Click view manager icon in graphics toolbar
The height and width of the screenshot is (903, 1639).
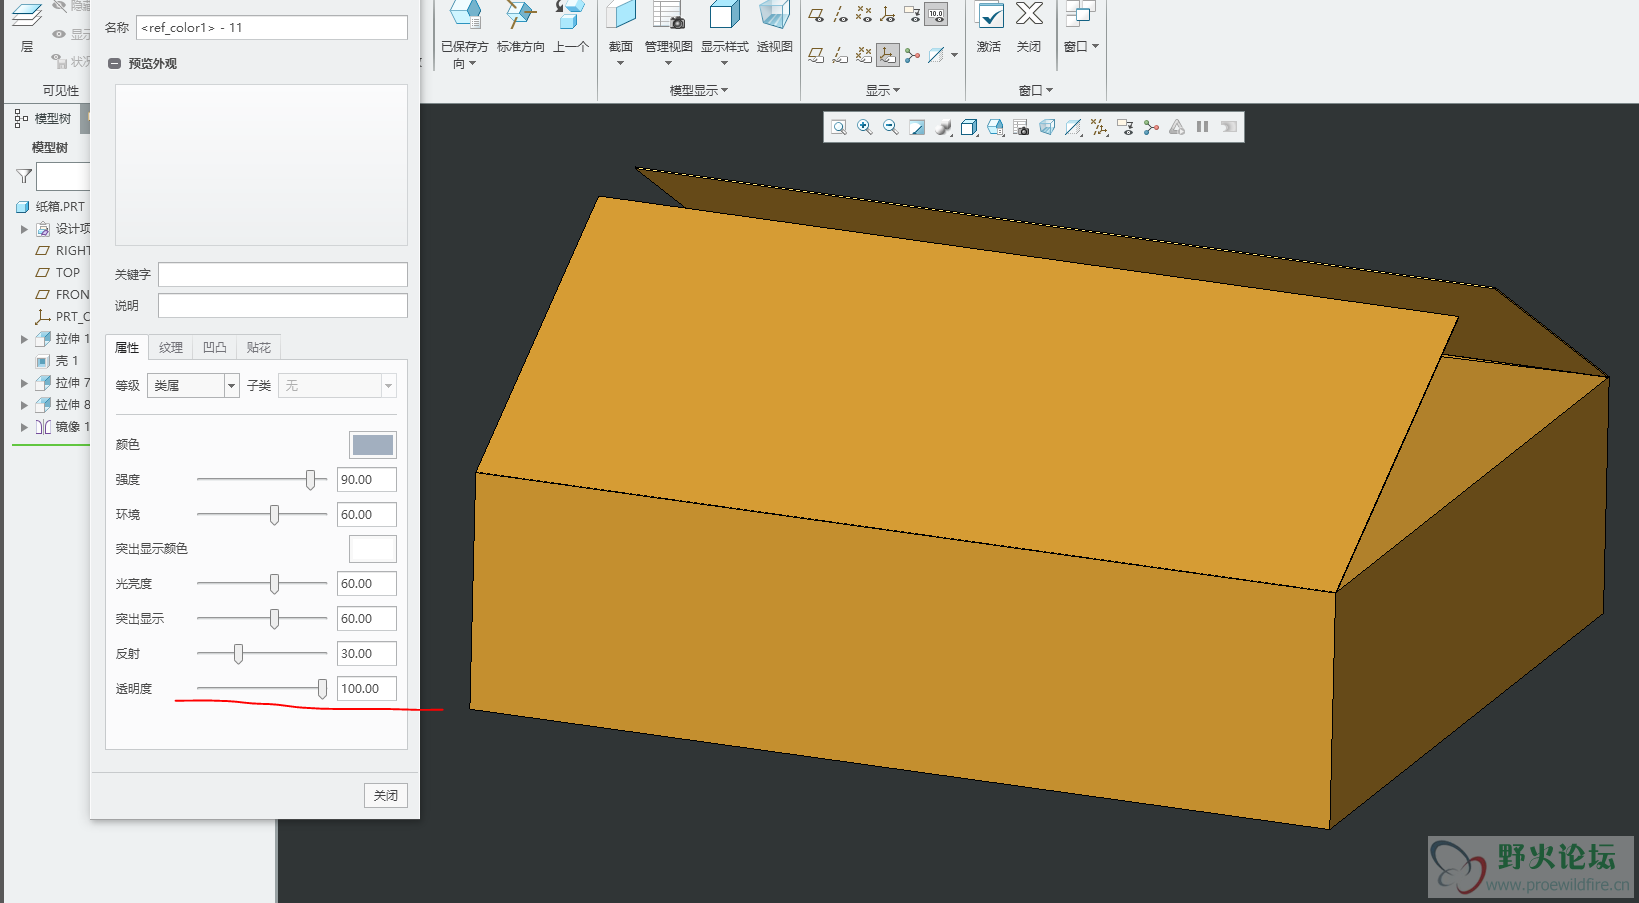(x=1021, y=127)
